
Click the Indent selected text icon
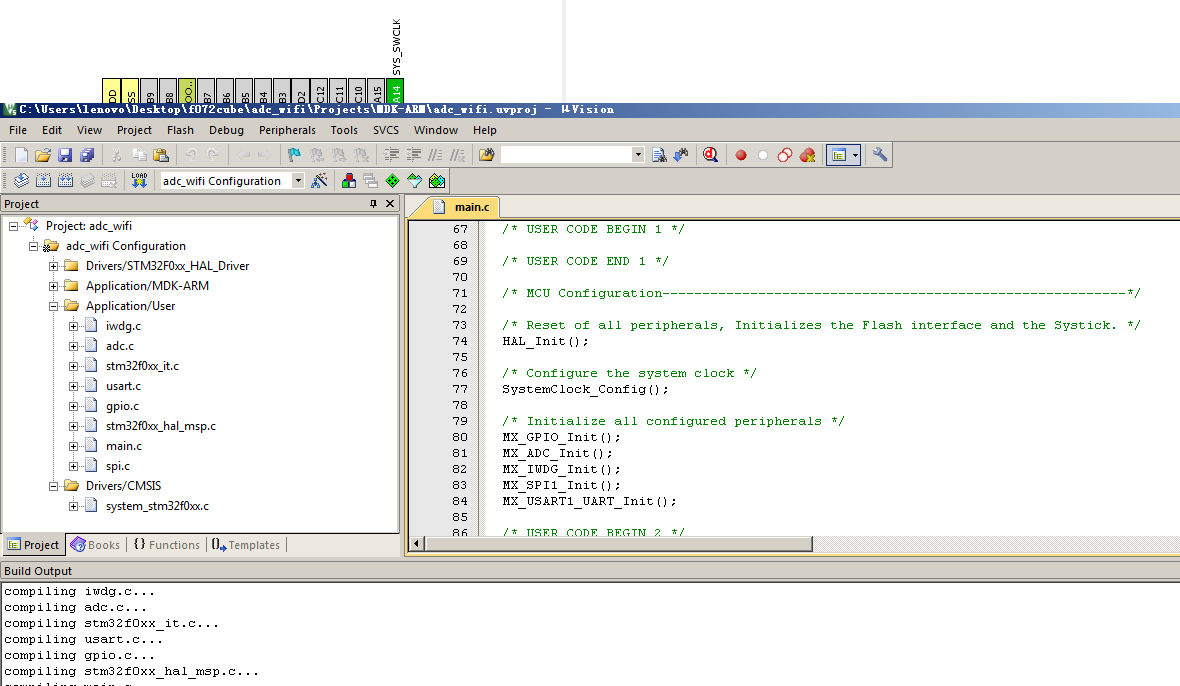coord(391,155)
